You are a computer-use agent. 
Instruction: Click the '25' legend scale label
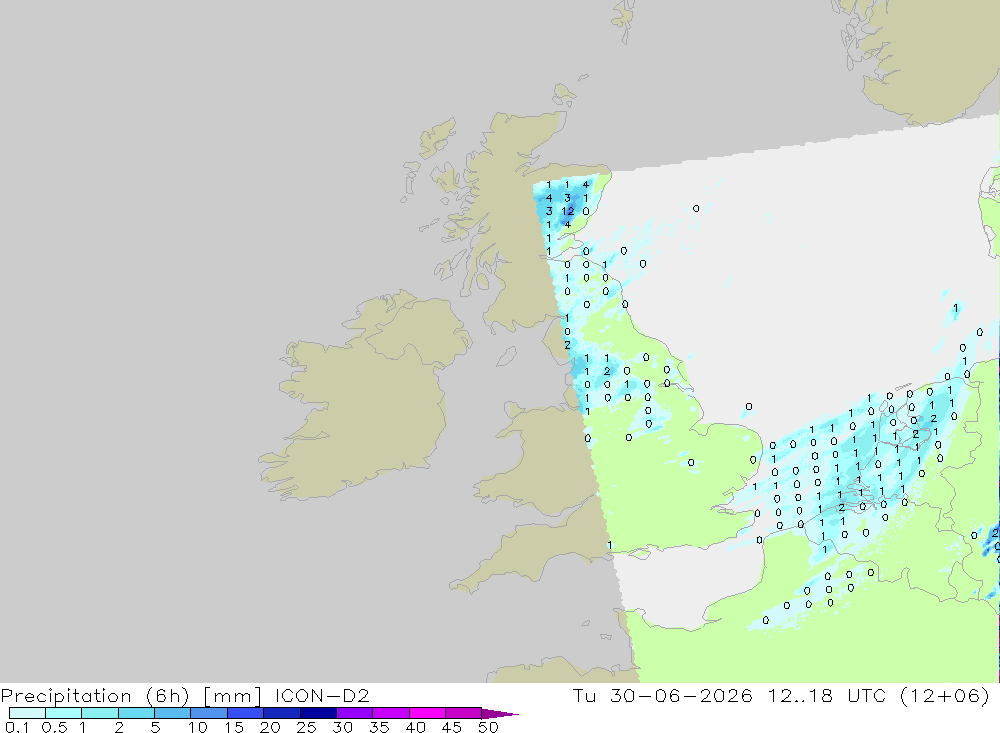click(x=307, y=727)
